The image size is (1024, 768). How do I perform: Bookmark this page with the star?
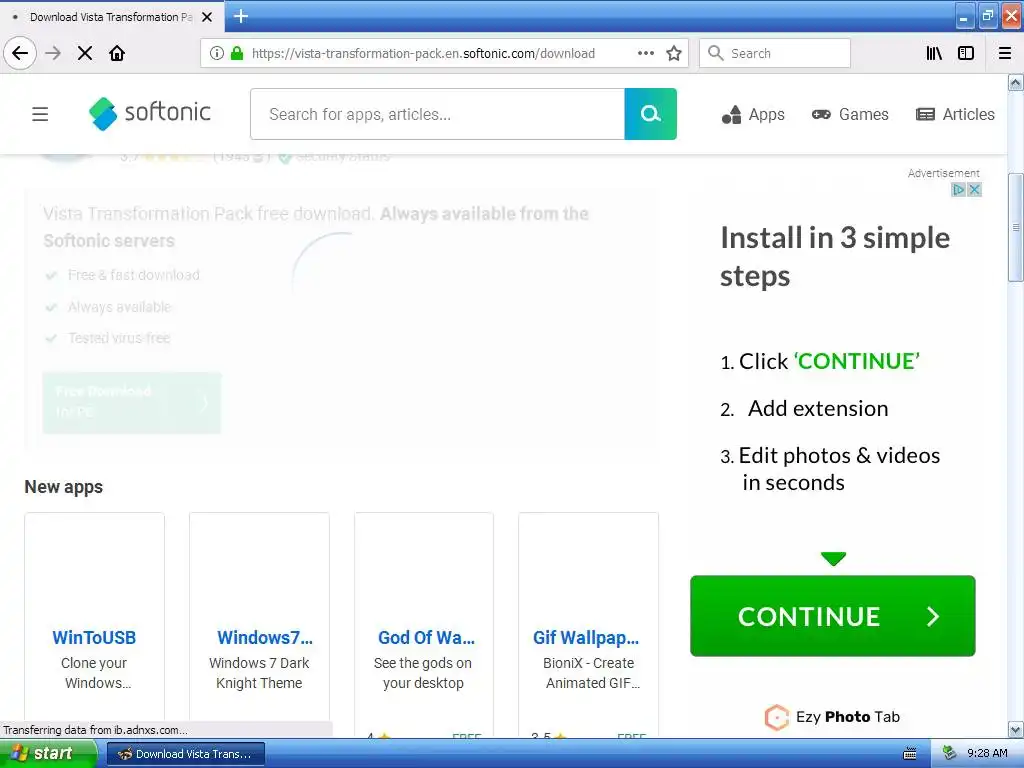pyautogui.click(x=674, y=53)
